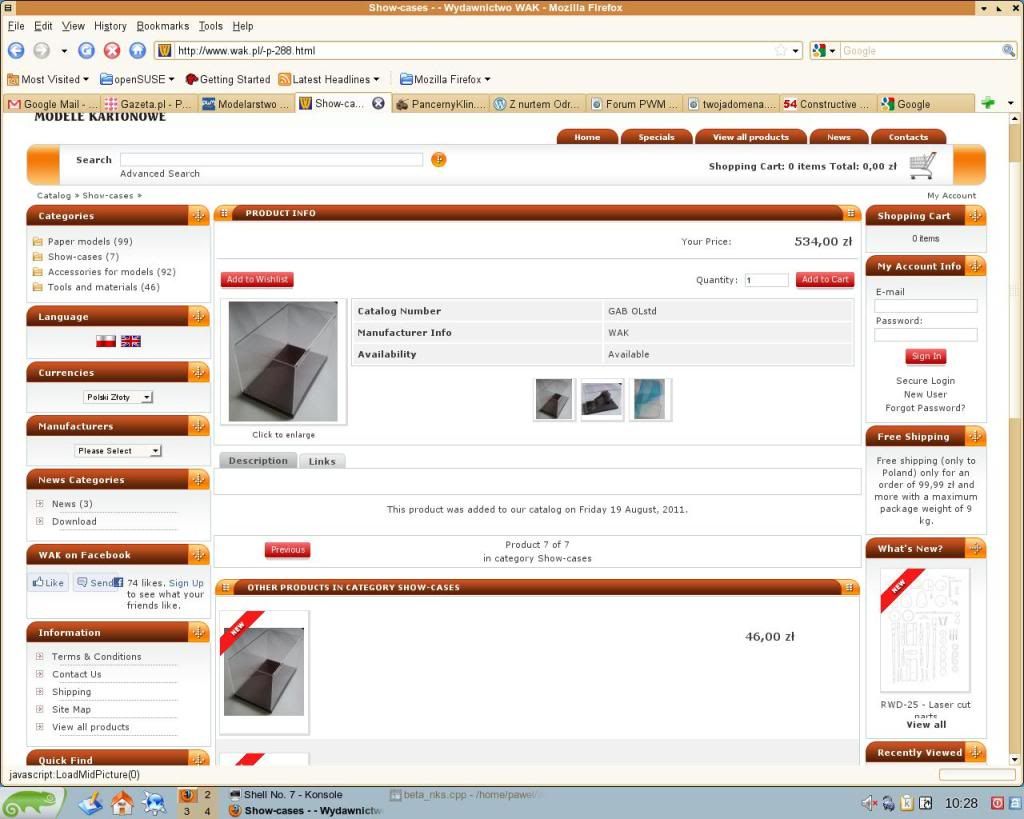Open the Currencies dropdown
1024x819 pixels.
[x=118, y=397]
